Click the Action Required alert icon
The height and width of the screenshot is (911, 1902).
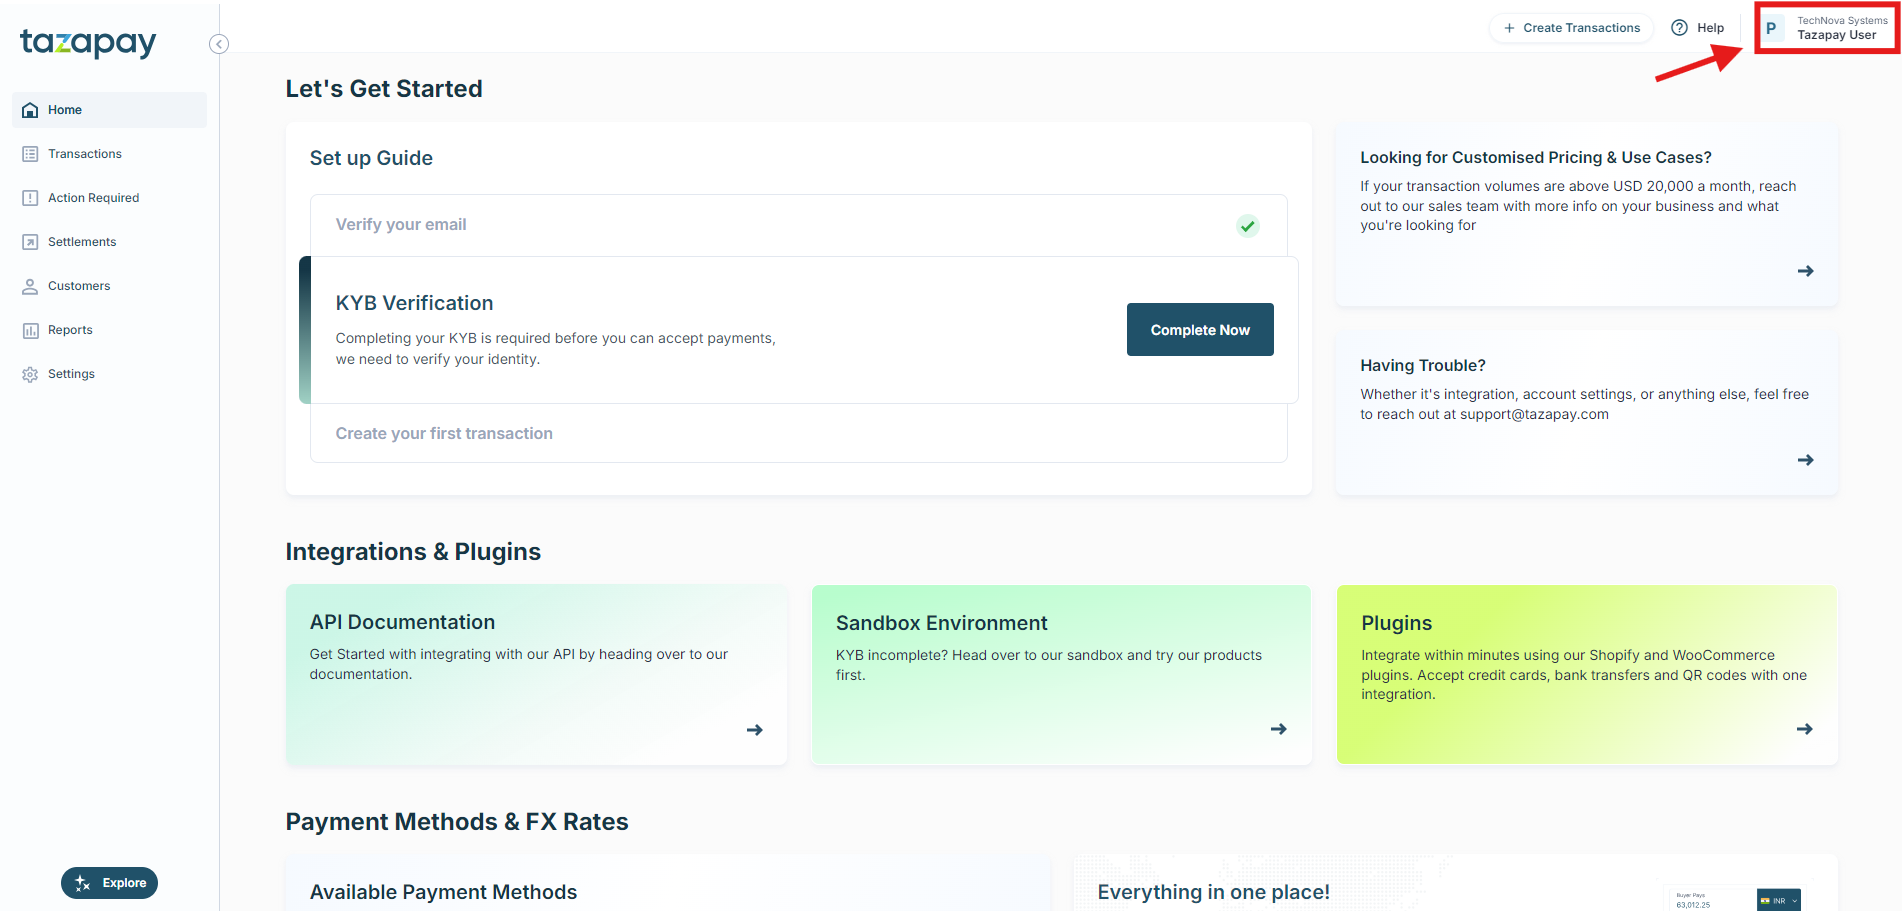click(x=30, y=198)
